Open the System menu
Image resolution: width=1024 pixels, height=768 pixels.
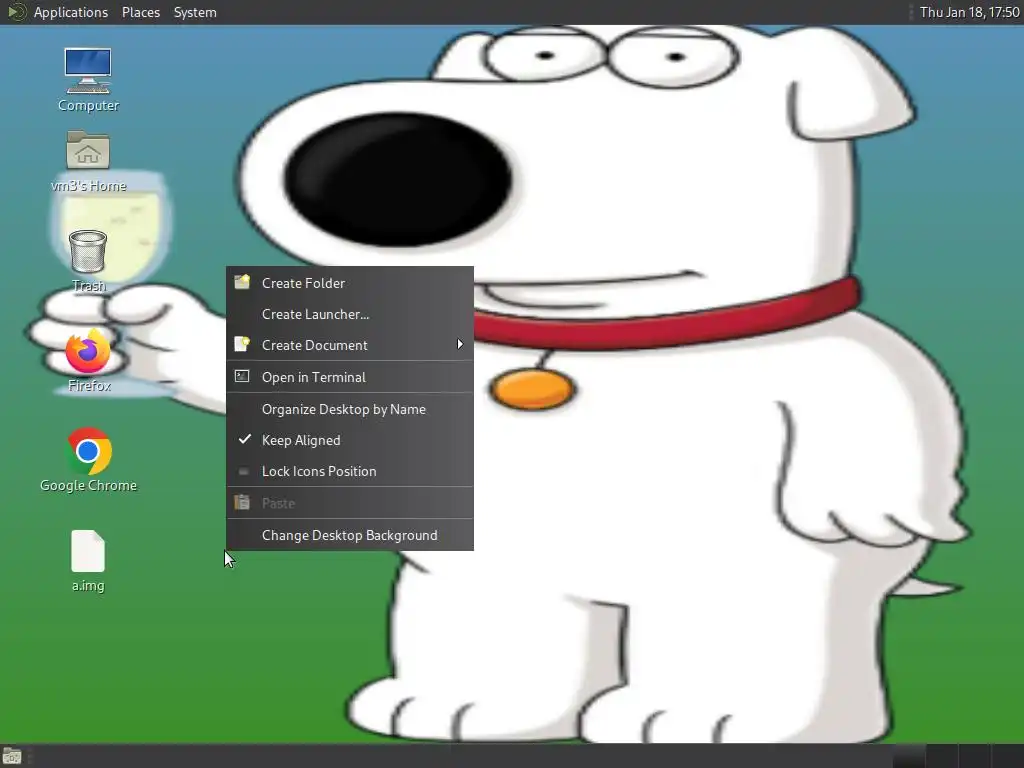click(195, 12)
